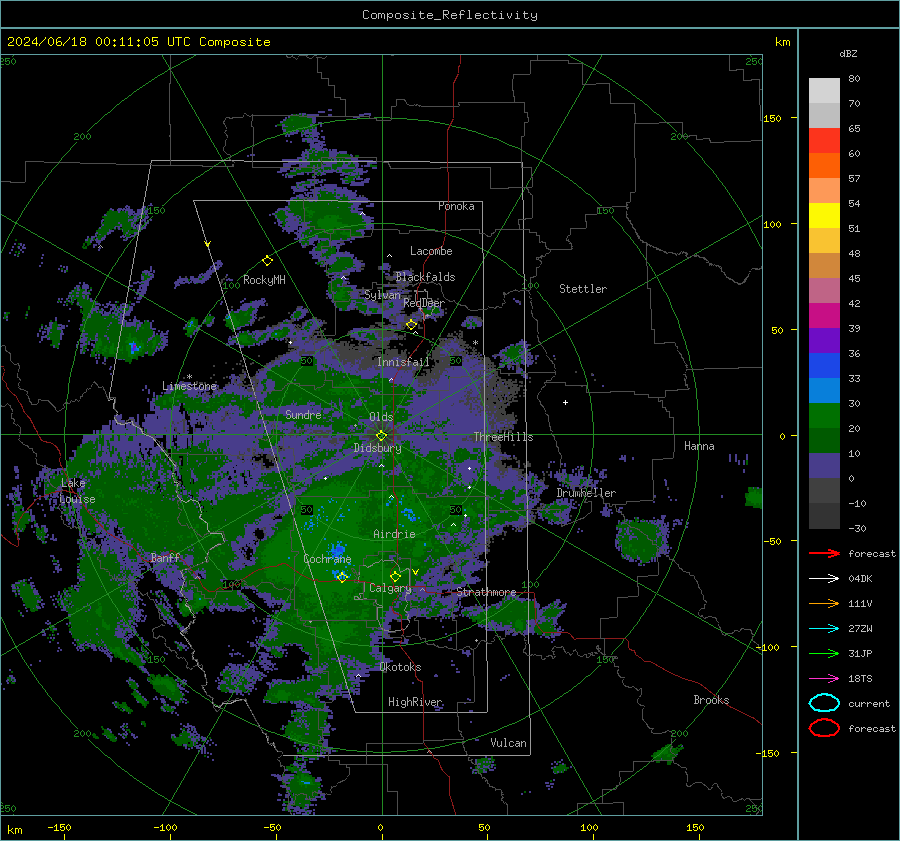Click the RockyMH label

[x=264, y=280]
